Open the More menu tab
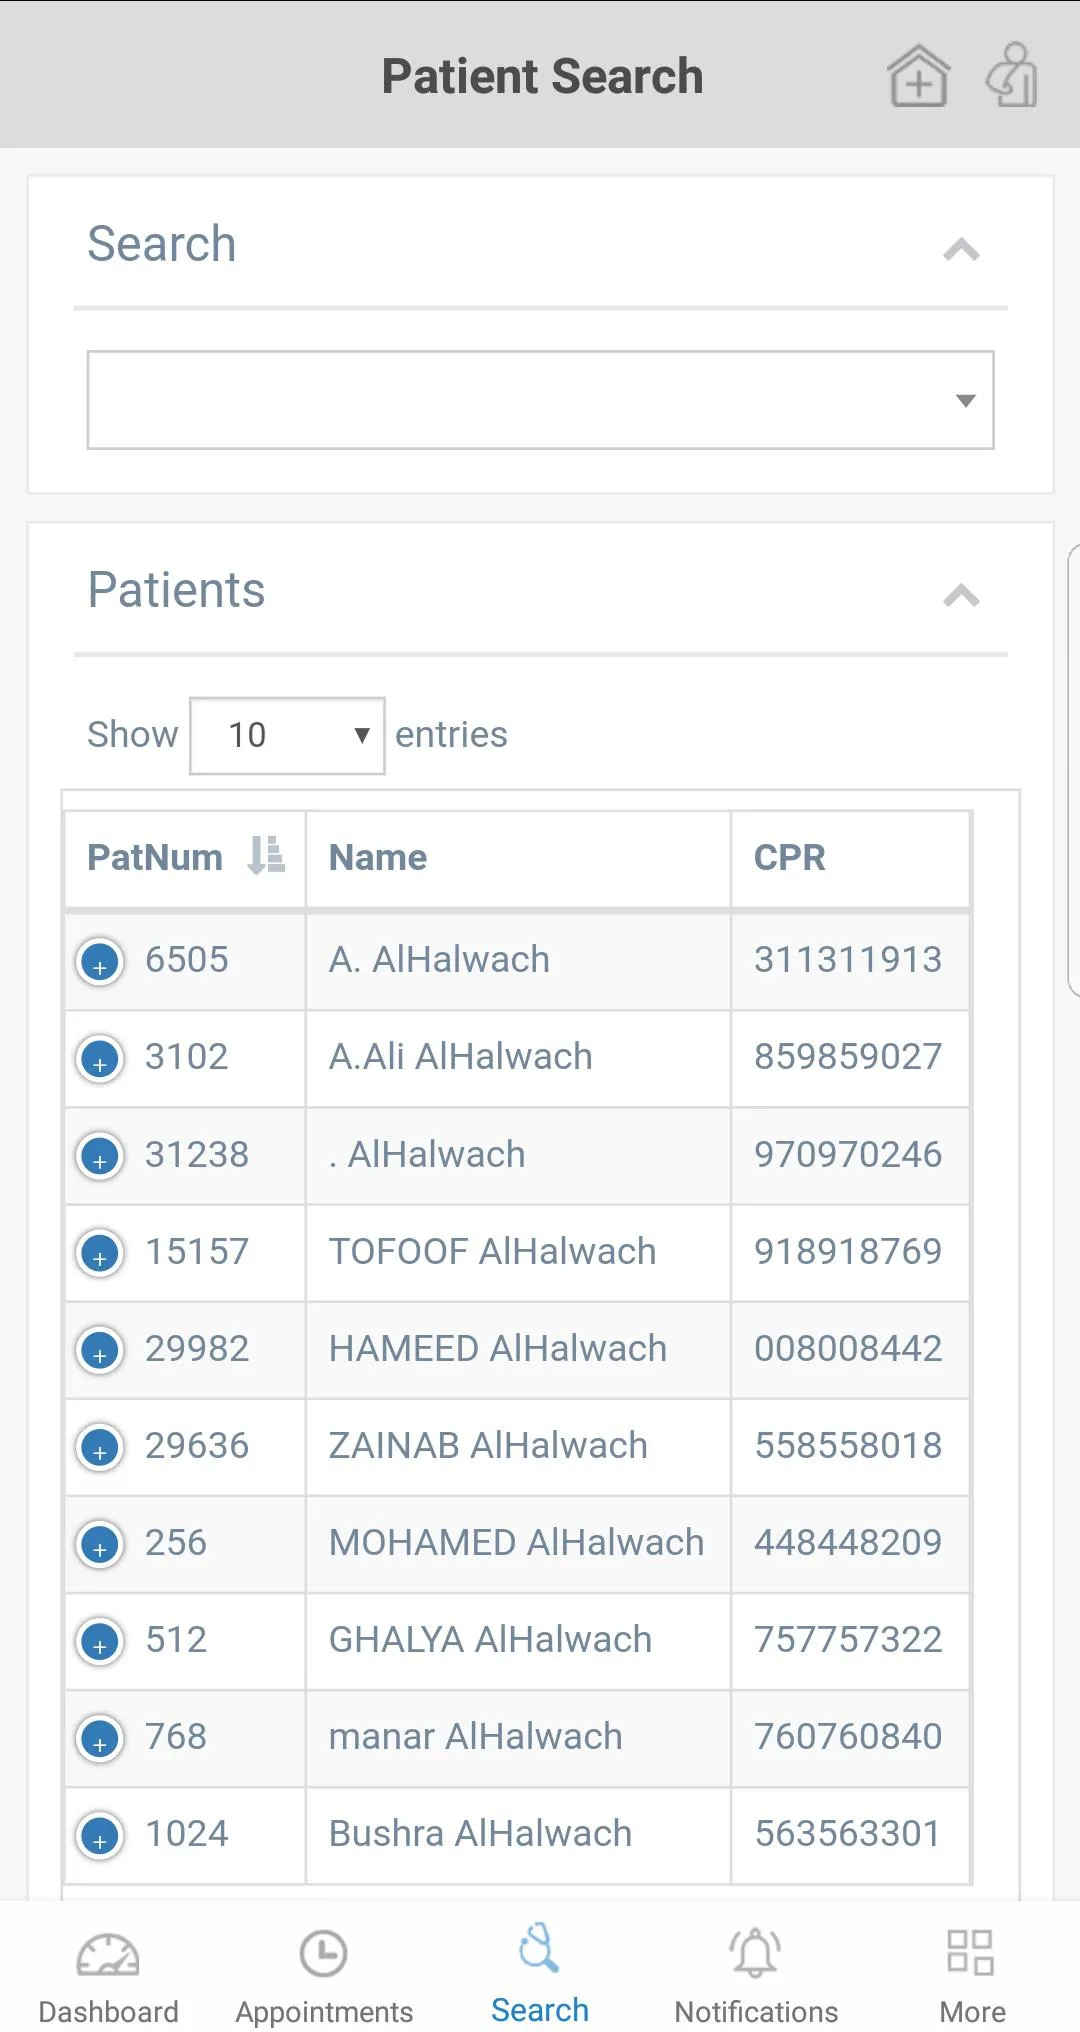1080x2032 pixels. pyautogui.click(x=972, y=1978)
